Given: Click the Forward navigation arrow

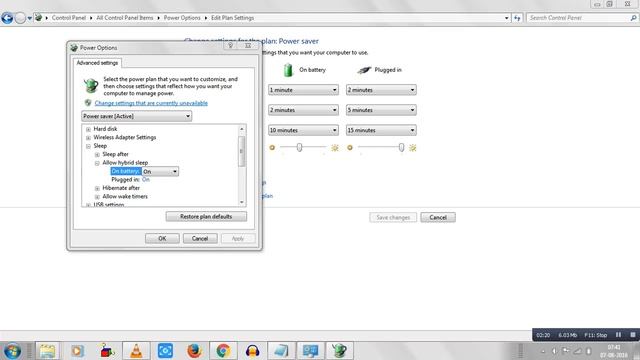Looking at the screenshot, I should (20, 18).
